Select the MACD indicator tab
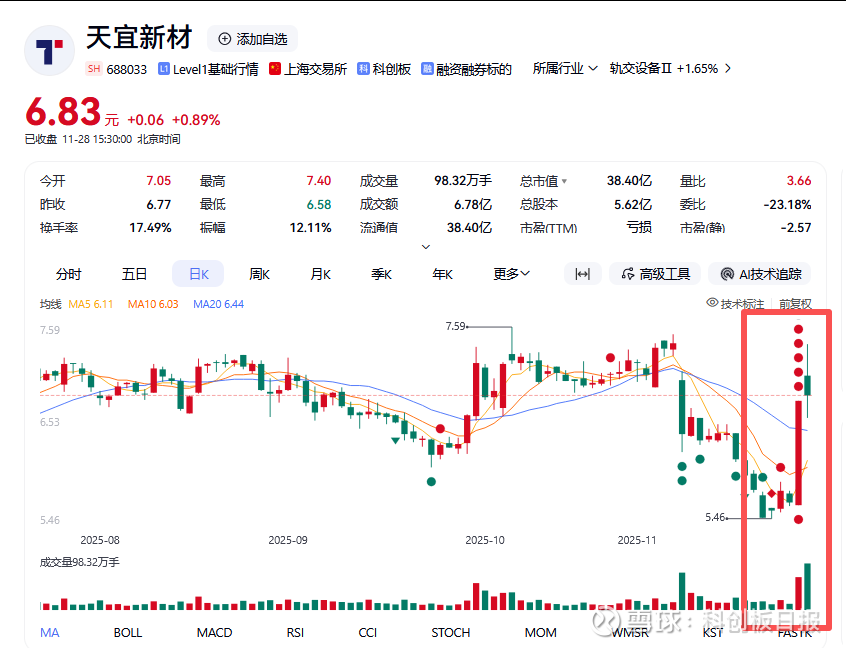 click(214, 632)
